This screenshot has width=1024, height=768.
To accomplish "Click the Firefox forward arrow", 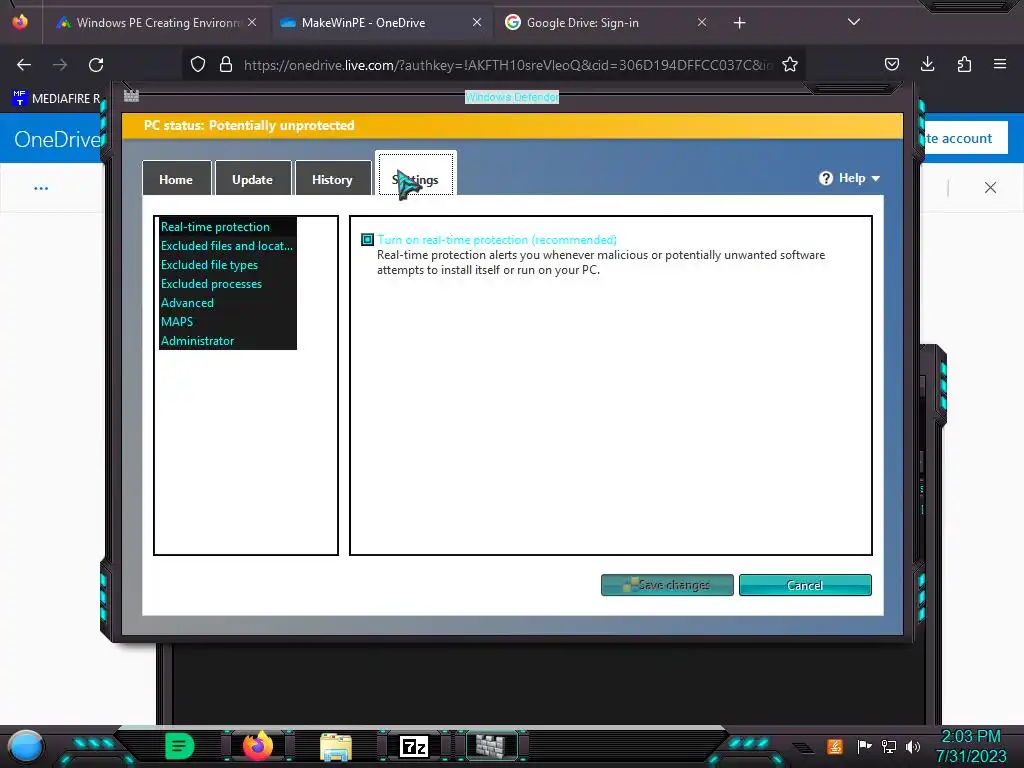I will point(60,65).
